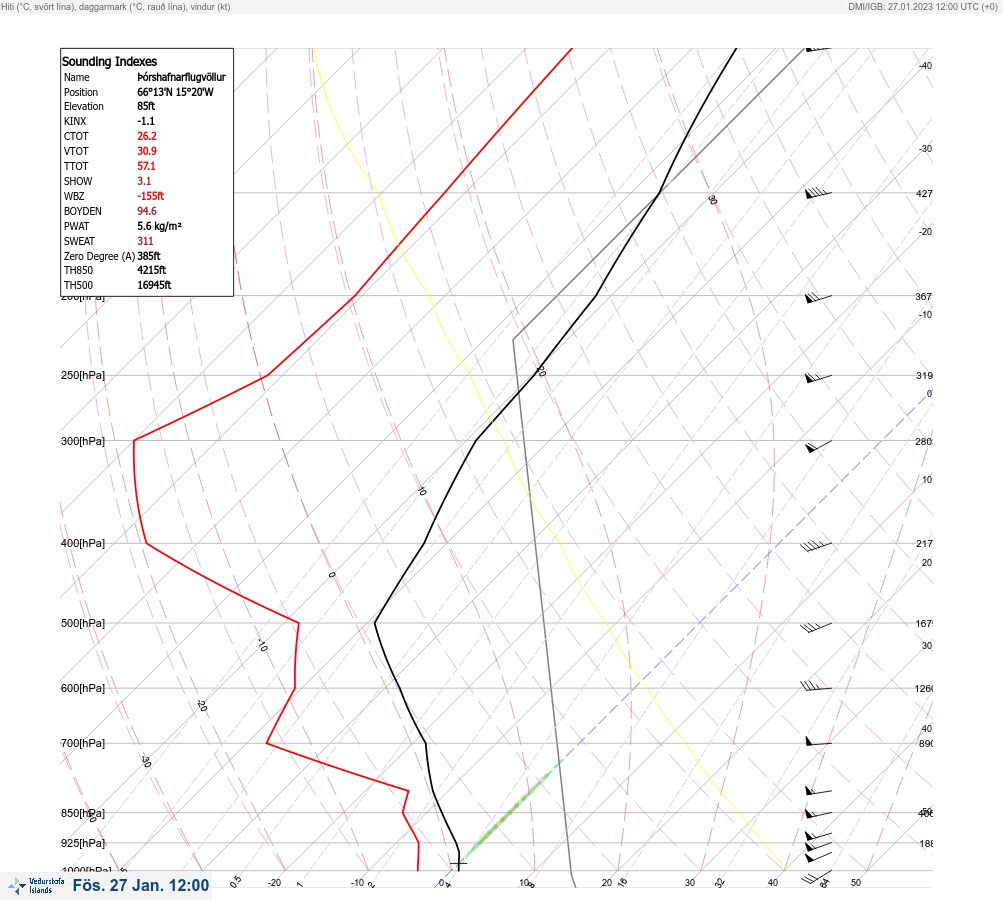Viewport: 1003px width, 900px height.
Task: Click the wind barb on the 427 height line
Action: click(x=818, y=193)
